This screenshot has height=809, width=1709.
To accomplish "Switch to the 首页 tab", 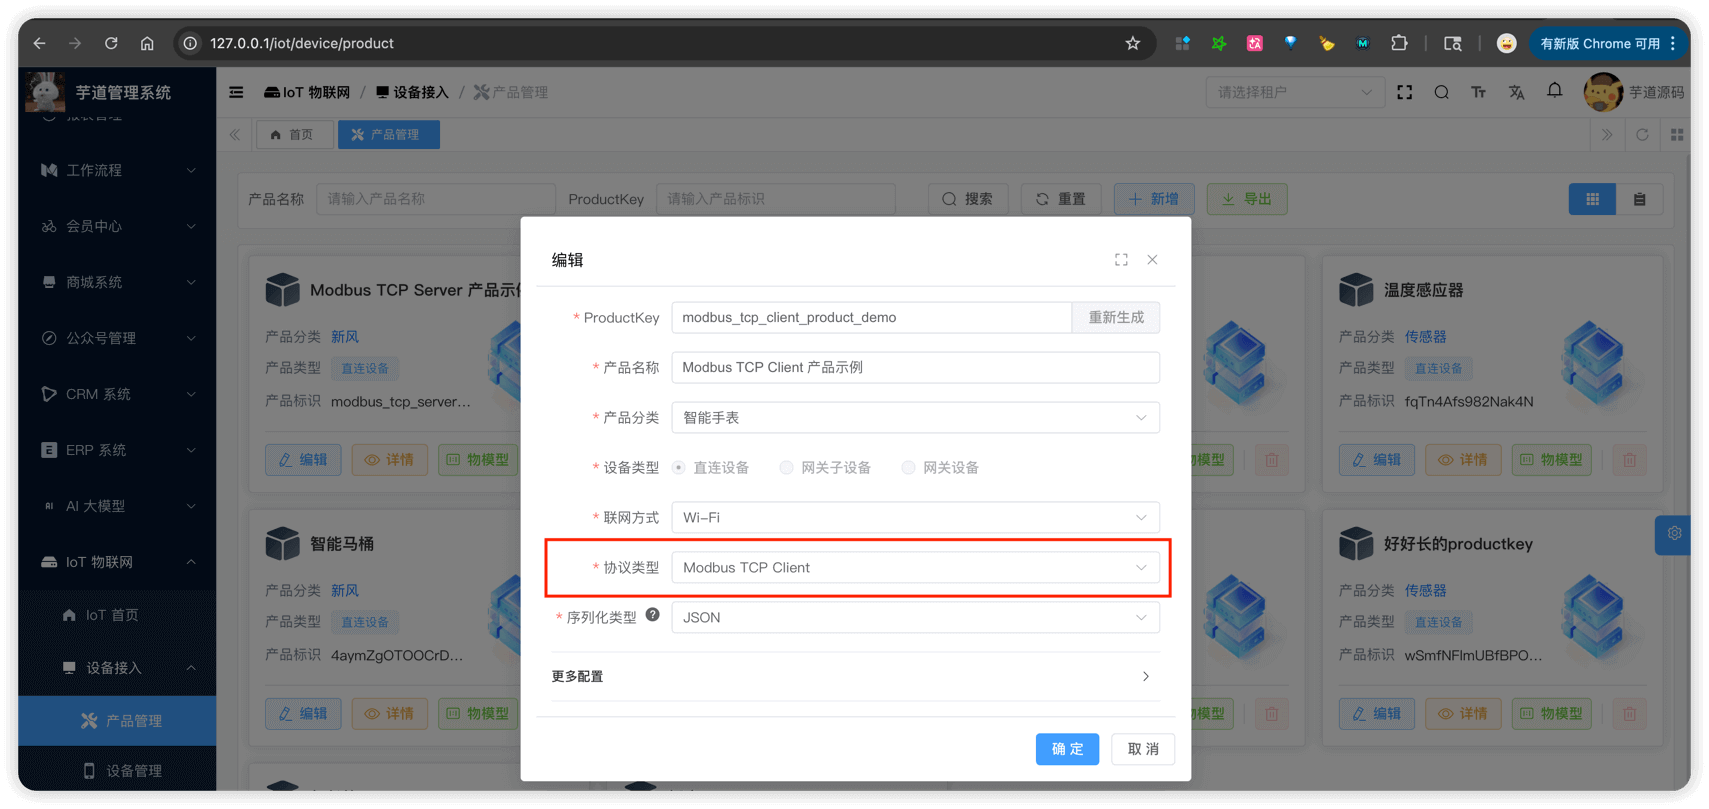I will [x=294, y=135].
